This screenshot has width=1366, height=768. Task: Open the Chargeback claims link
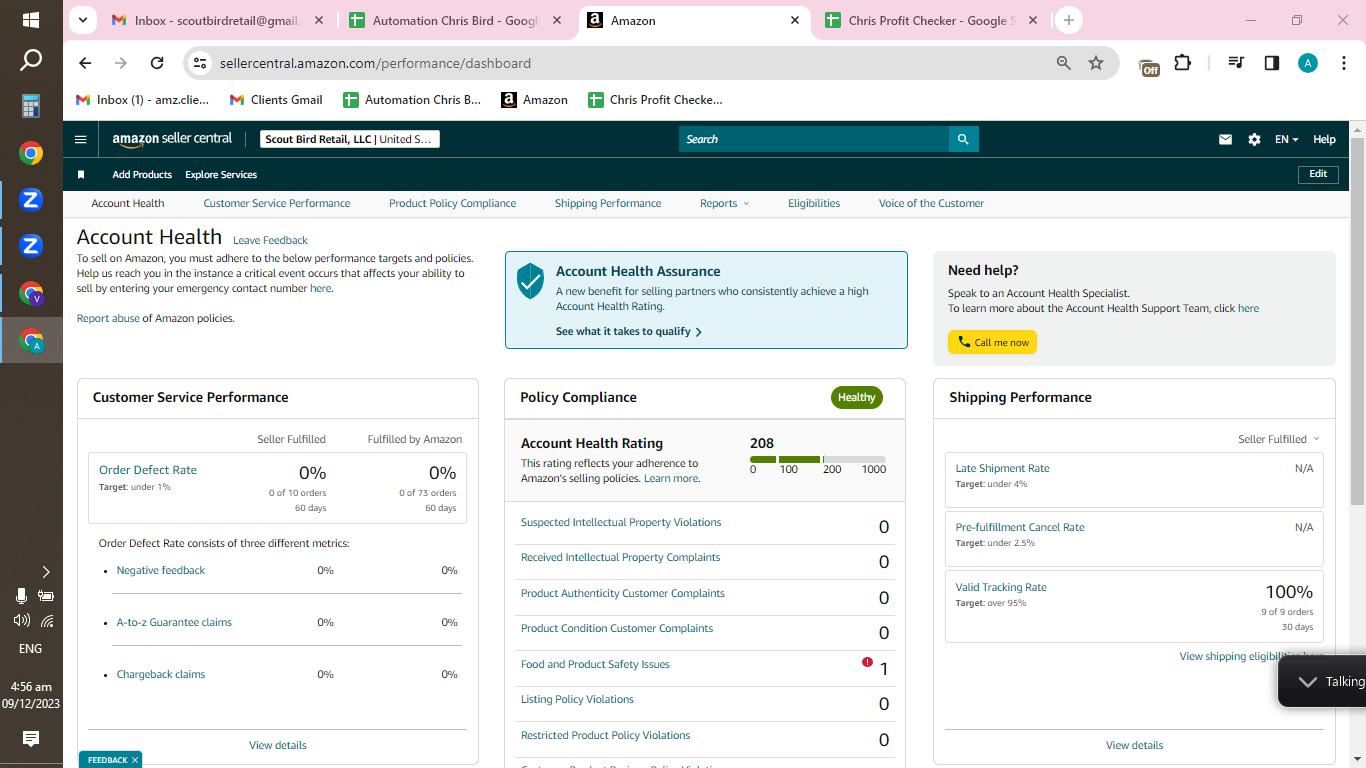click(x=161, y=674)
